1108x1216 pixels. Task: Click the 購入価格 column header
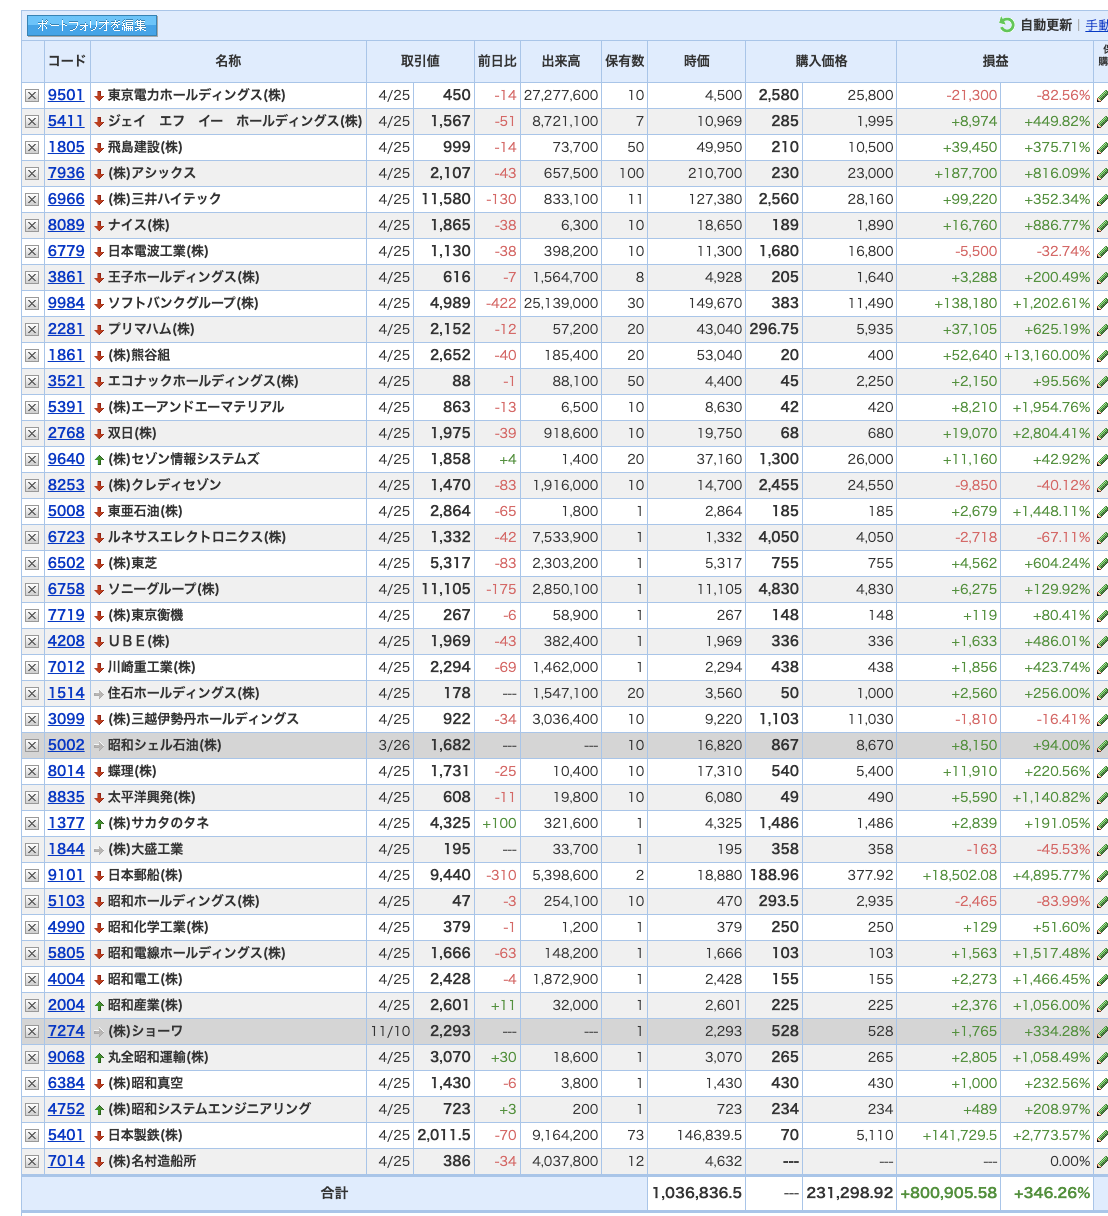pos(821,61)
